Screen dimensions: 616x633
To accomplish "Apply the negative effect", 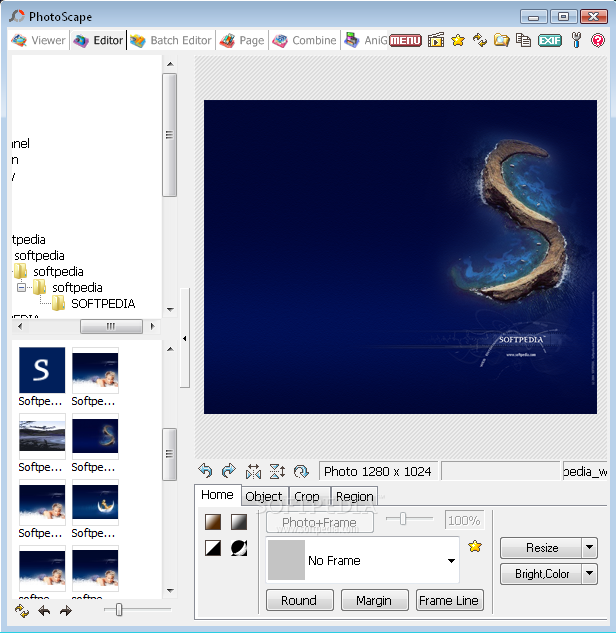I will coord(239,548).
